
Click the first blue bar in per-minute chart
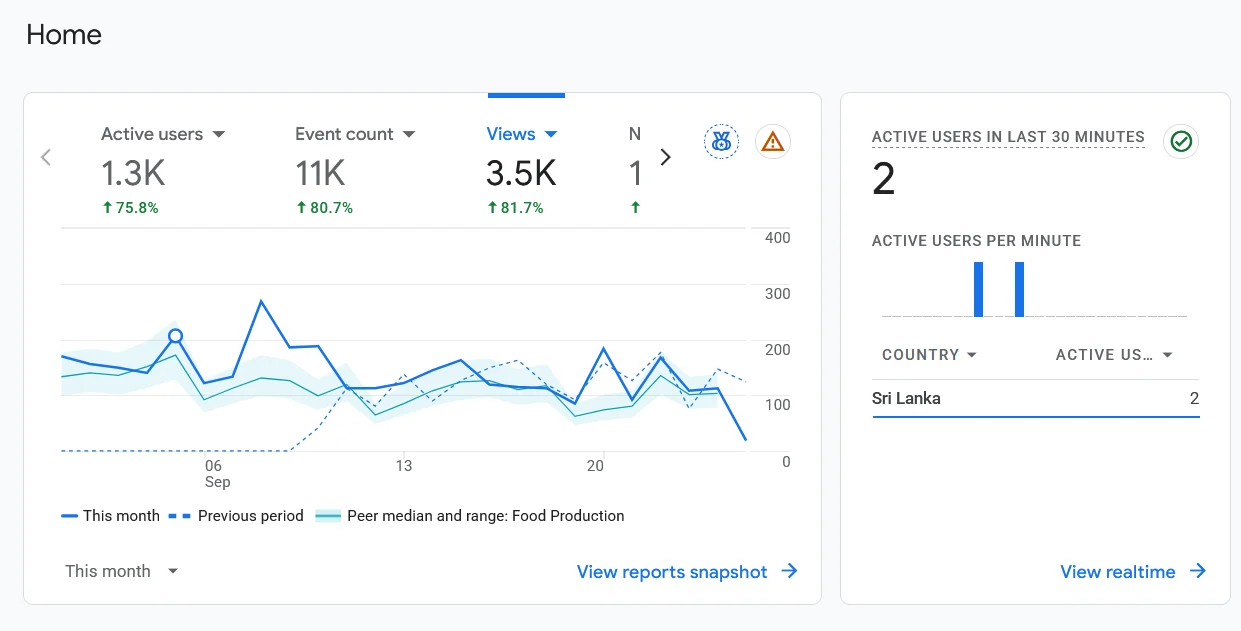point(979,289)
